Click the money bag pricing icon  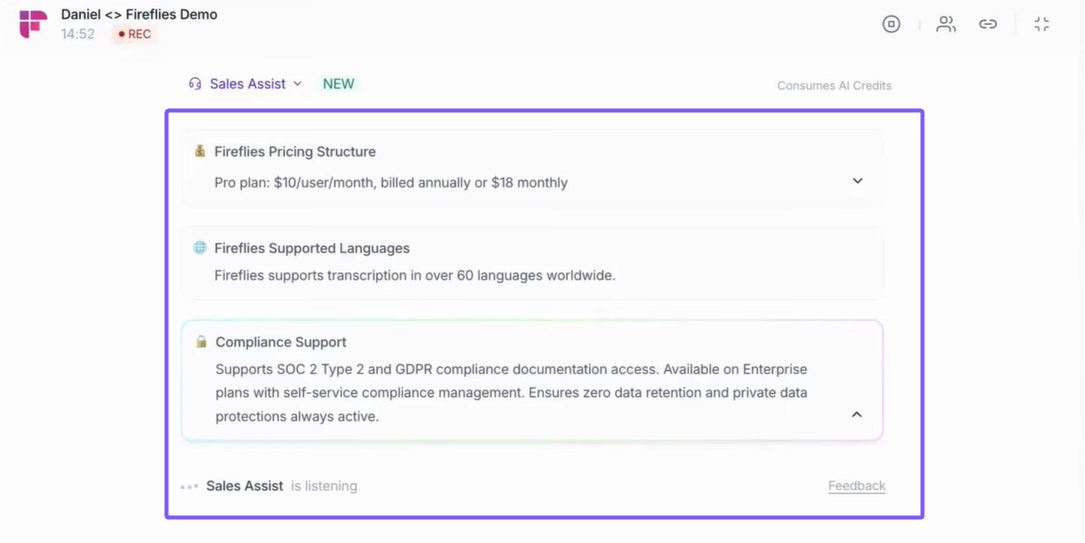click(200, 151)
